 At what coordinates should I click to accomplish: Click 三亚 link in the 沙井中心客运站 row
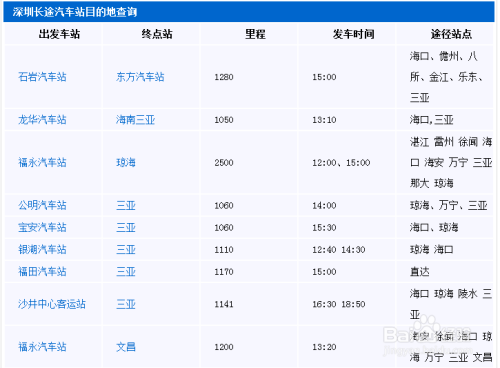pyautogui.click(x=126, y=304)
